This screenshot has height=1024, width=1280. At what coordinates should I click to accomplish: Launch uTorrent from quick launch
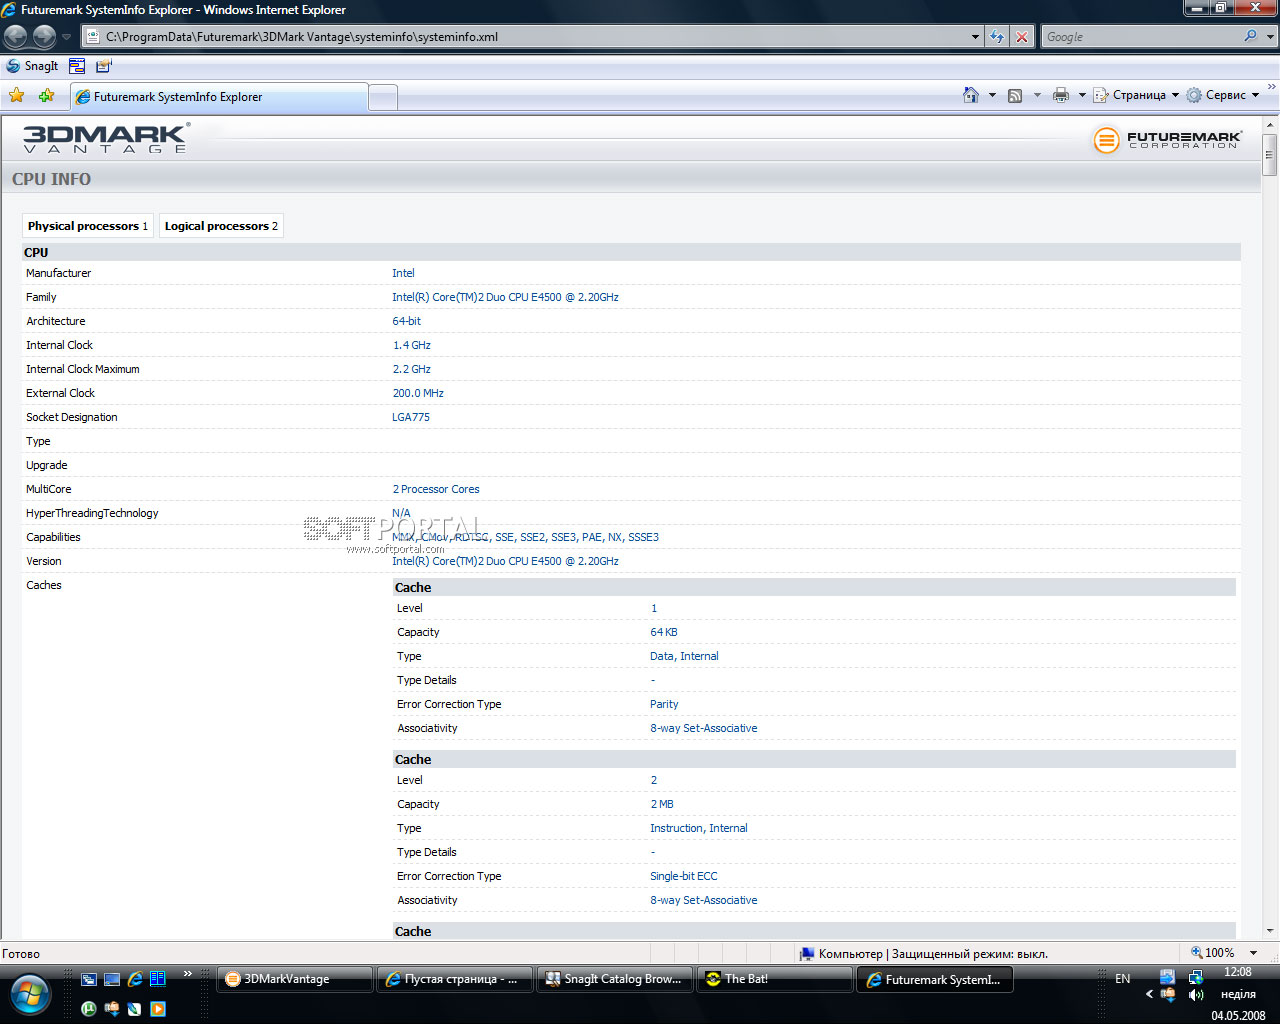(x=89, y=1009)
